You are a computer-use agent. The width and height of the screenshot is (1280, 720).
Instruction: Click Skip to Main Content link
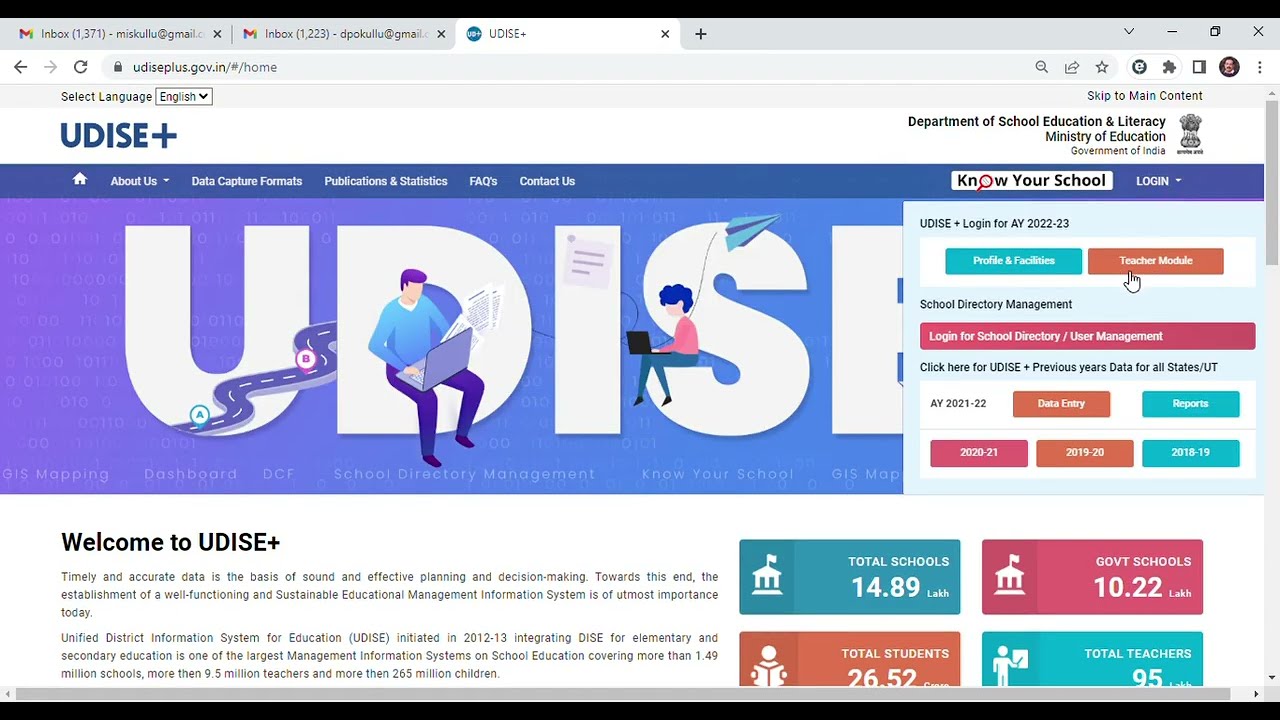click(x=1145, y=96)
